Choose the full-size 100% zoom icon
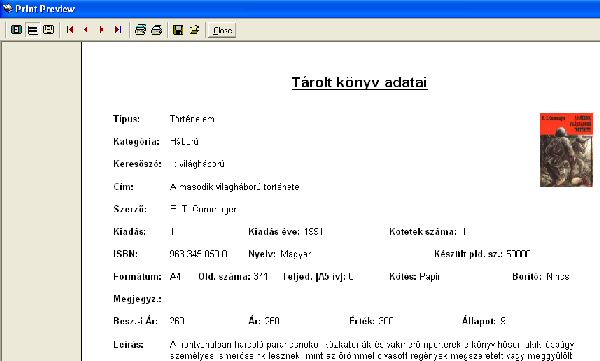 click(x=33, y=29)
